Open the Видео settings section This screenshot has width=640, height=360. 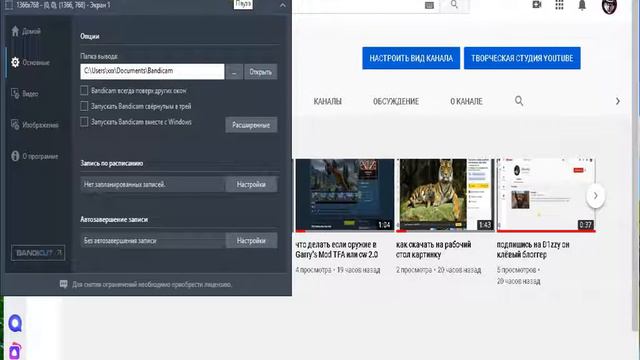(24, 93)
